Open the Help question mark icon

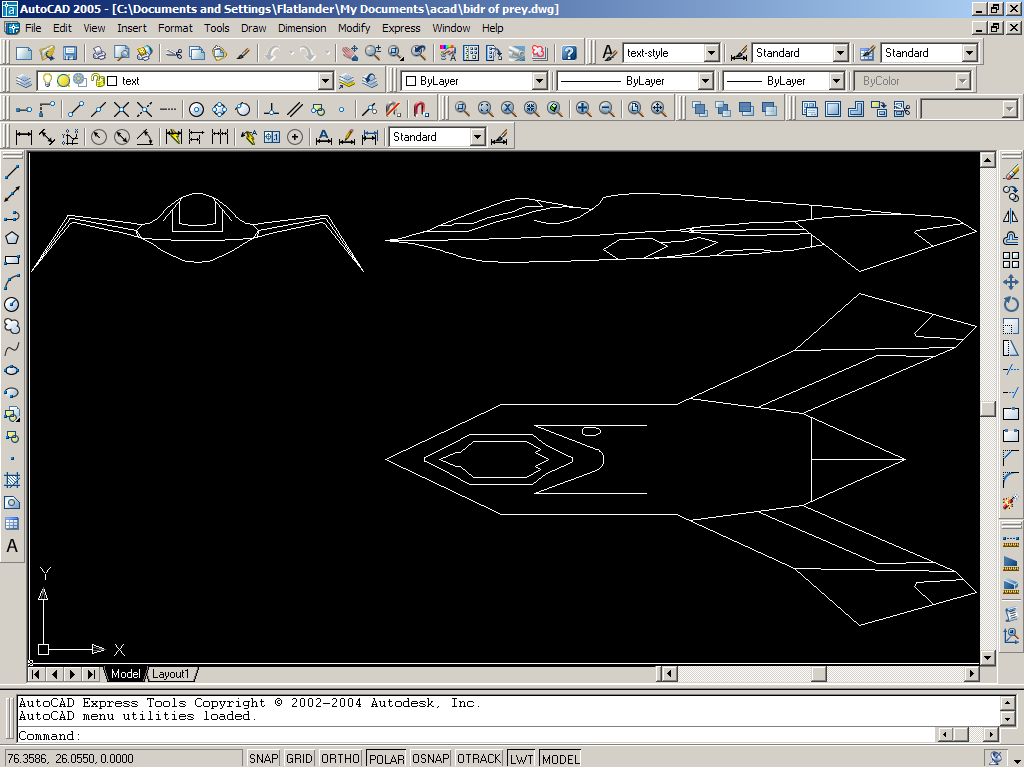[x=569, y=53]
